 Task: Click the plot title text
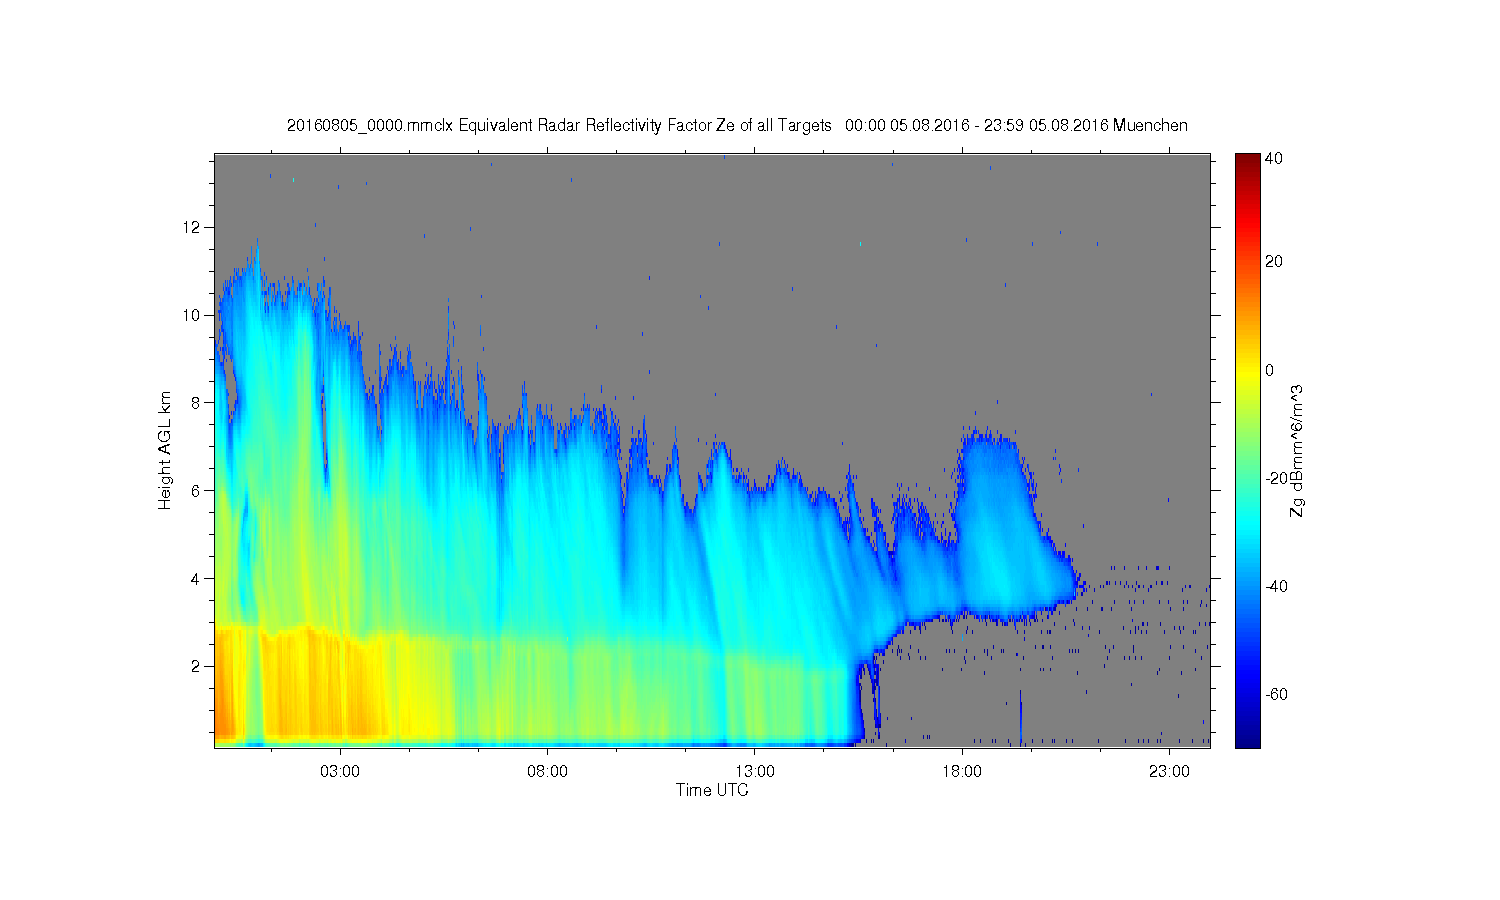(x=737, y=125)
